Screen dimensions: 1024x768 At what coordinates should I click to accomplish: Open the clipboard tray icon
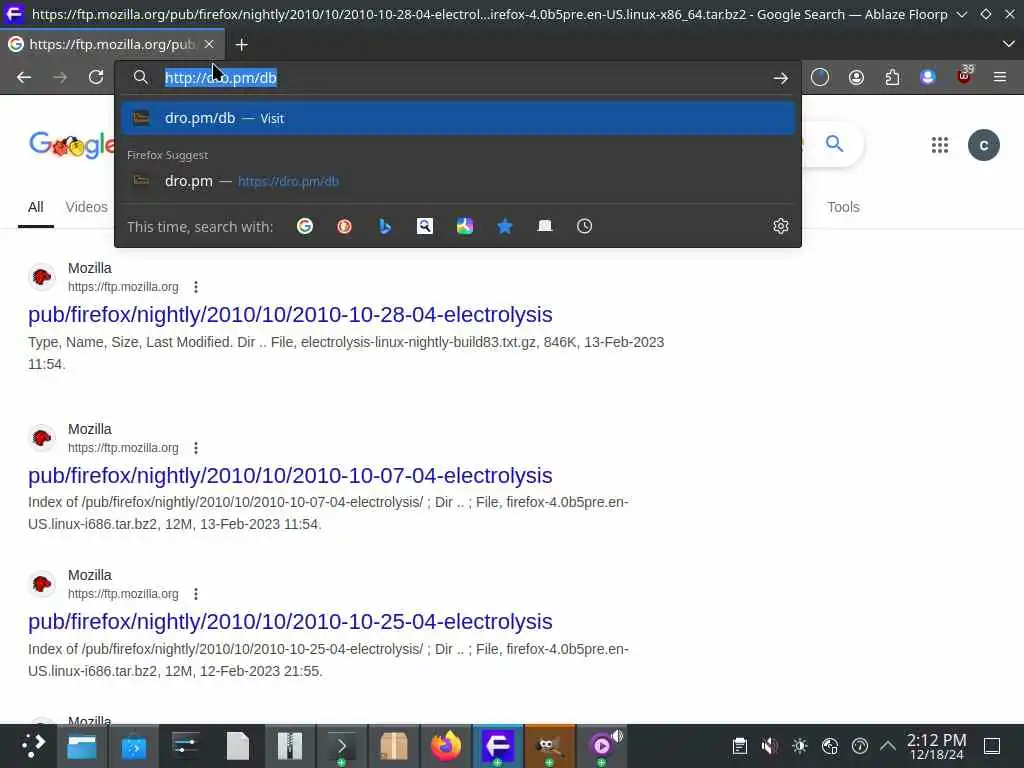pos(739,746)
